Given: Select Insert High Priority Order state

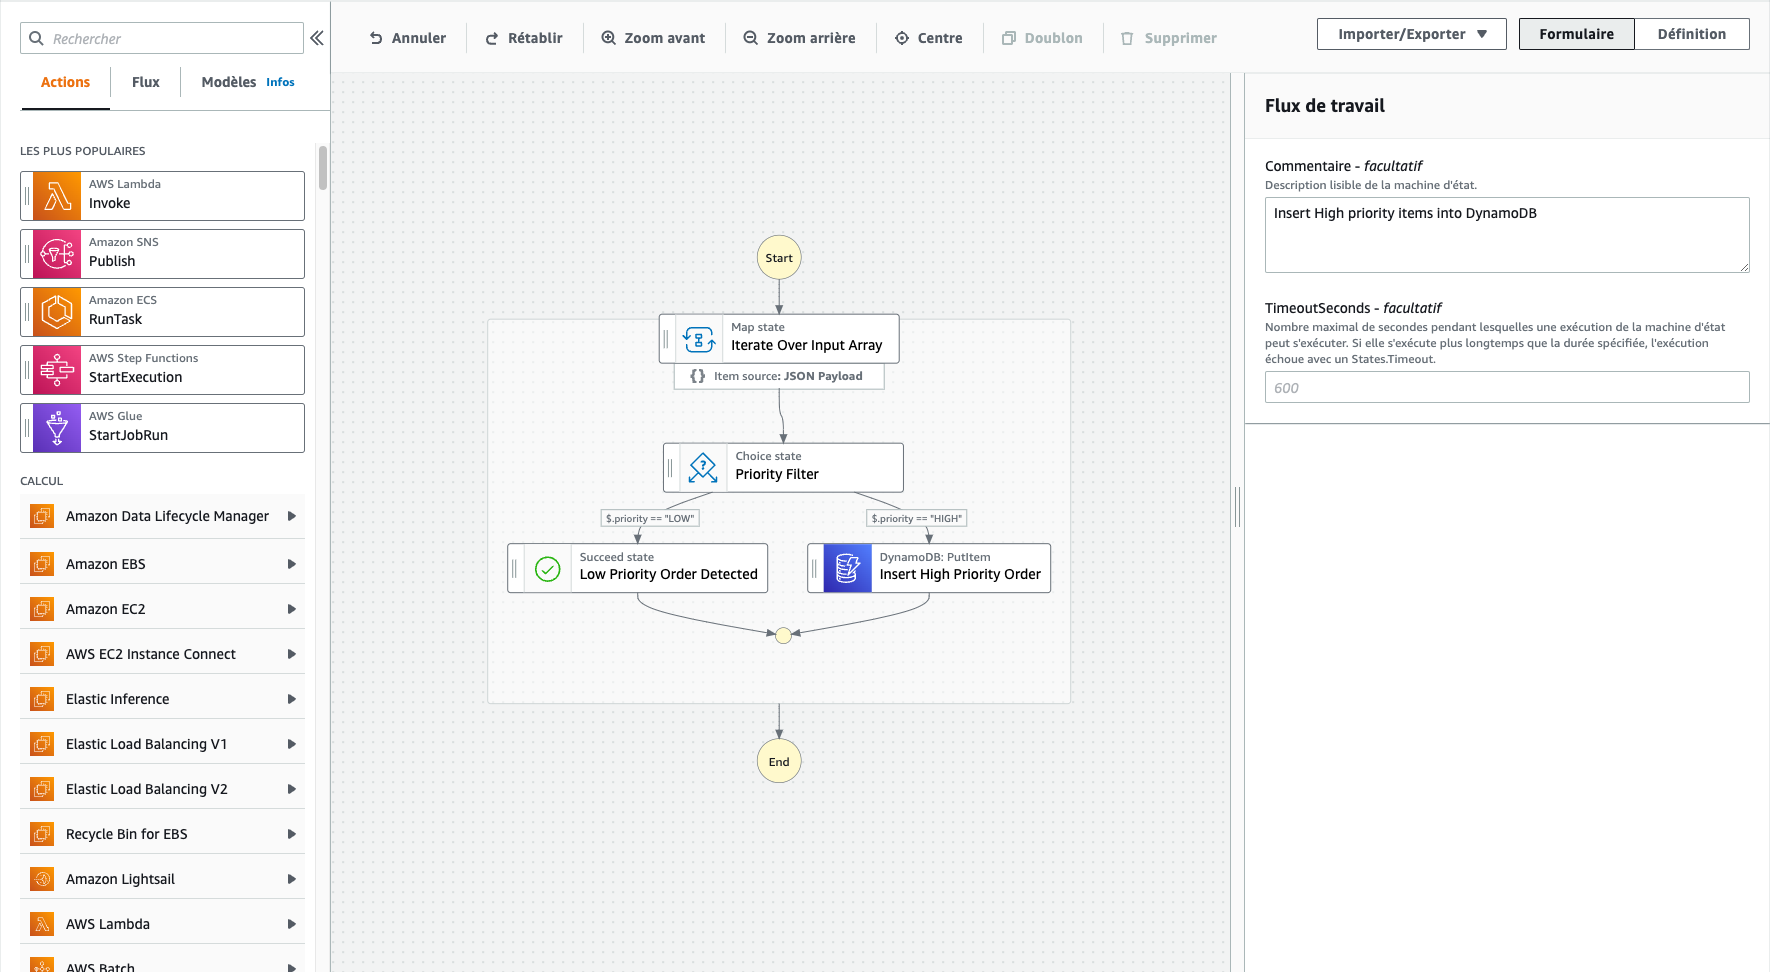Looking at the screenshot, I should coord(929,568).
